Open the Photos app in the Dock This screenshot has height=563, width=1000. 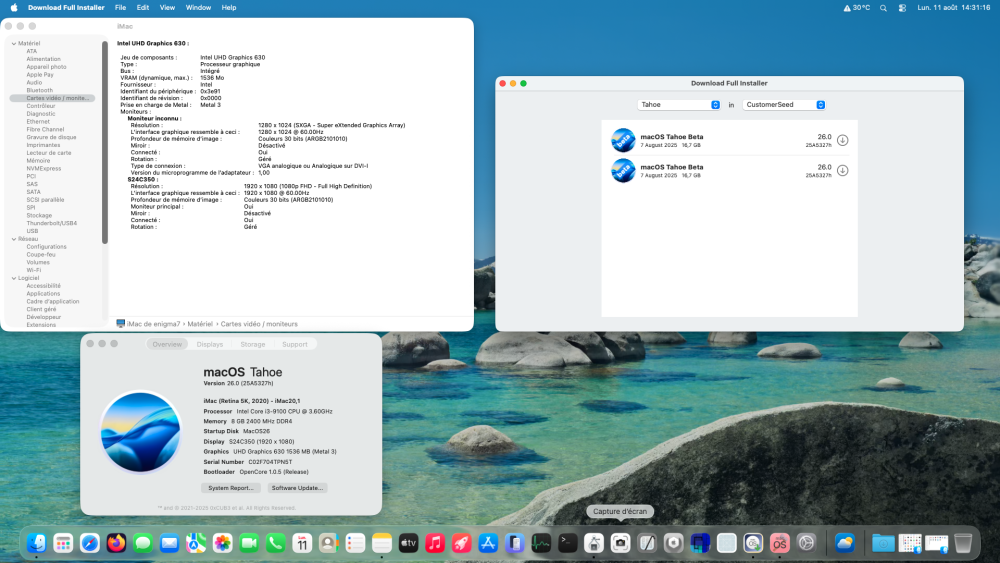[223, 543]
